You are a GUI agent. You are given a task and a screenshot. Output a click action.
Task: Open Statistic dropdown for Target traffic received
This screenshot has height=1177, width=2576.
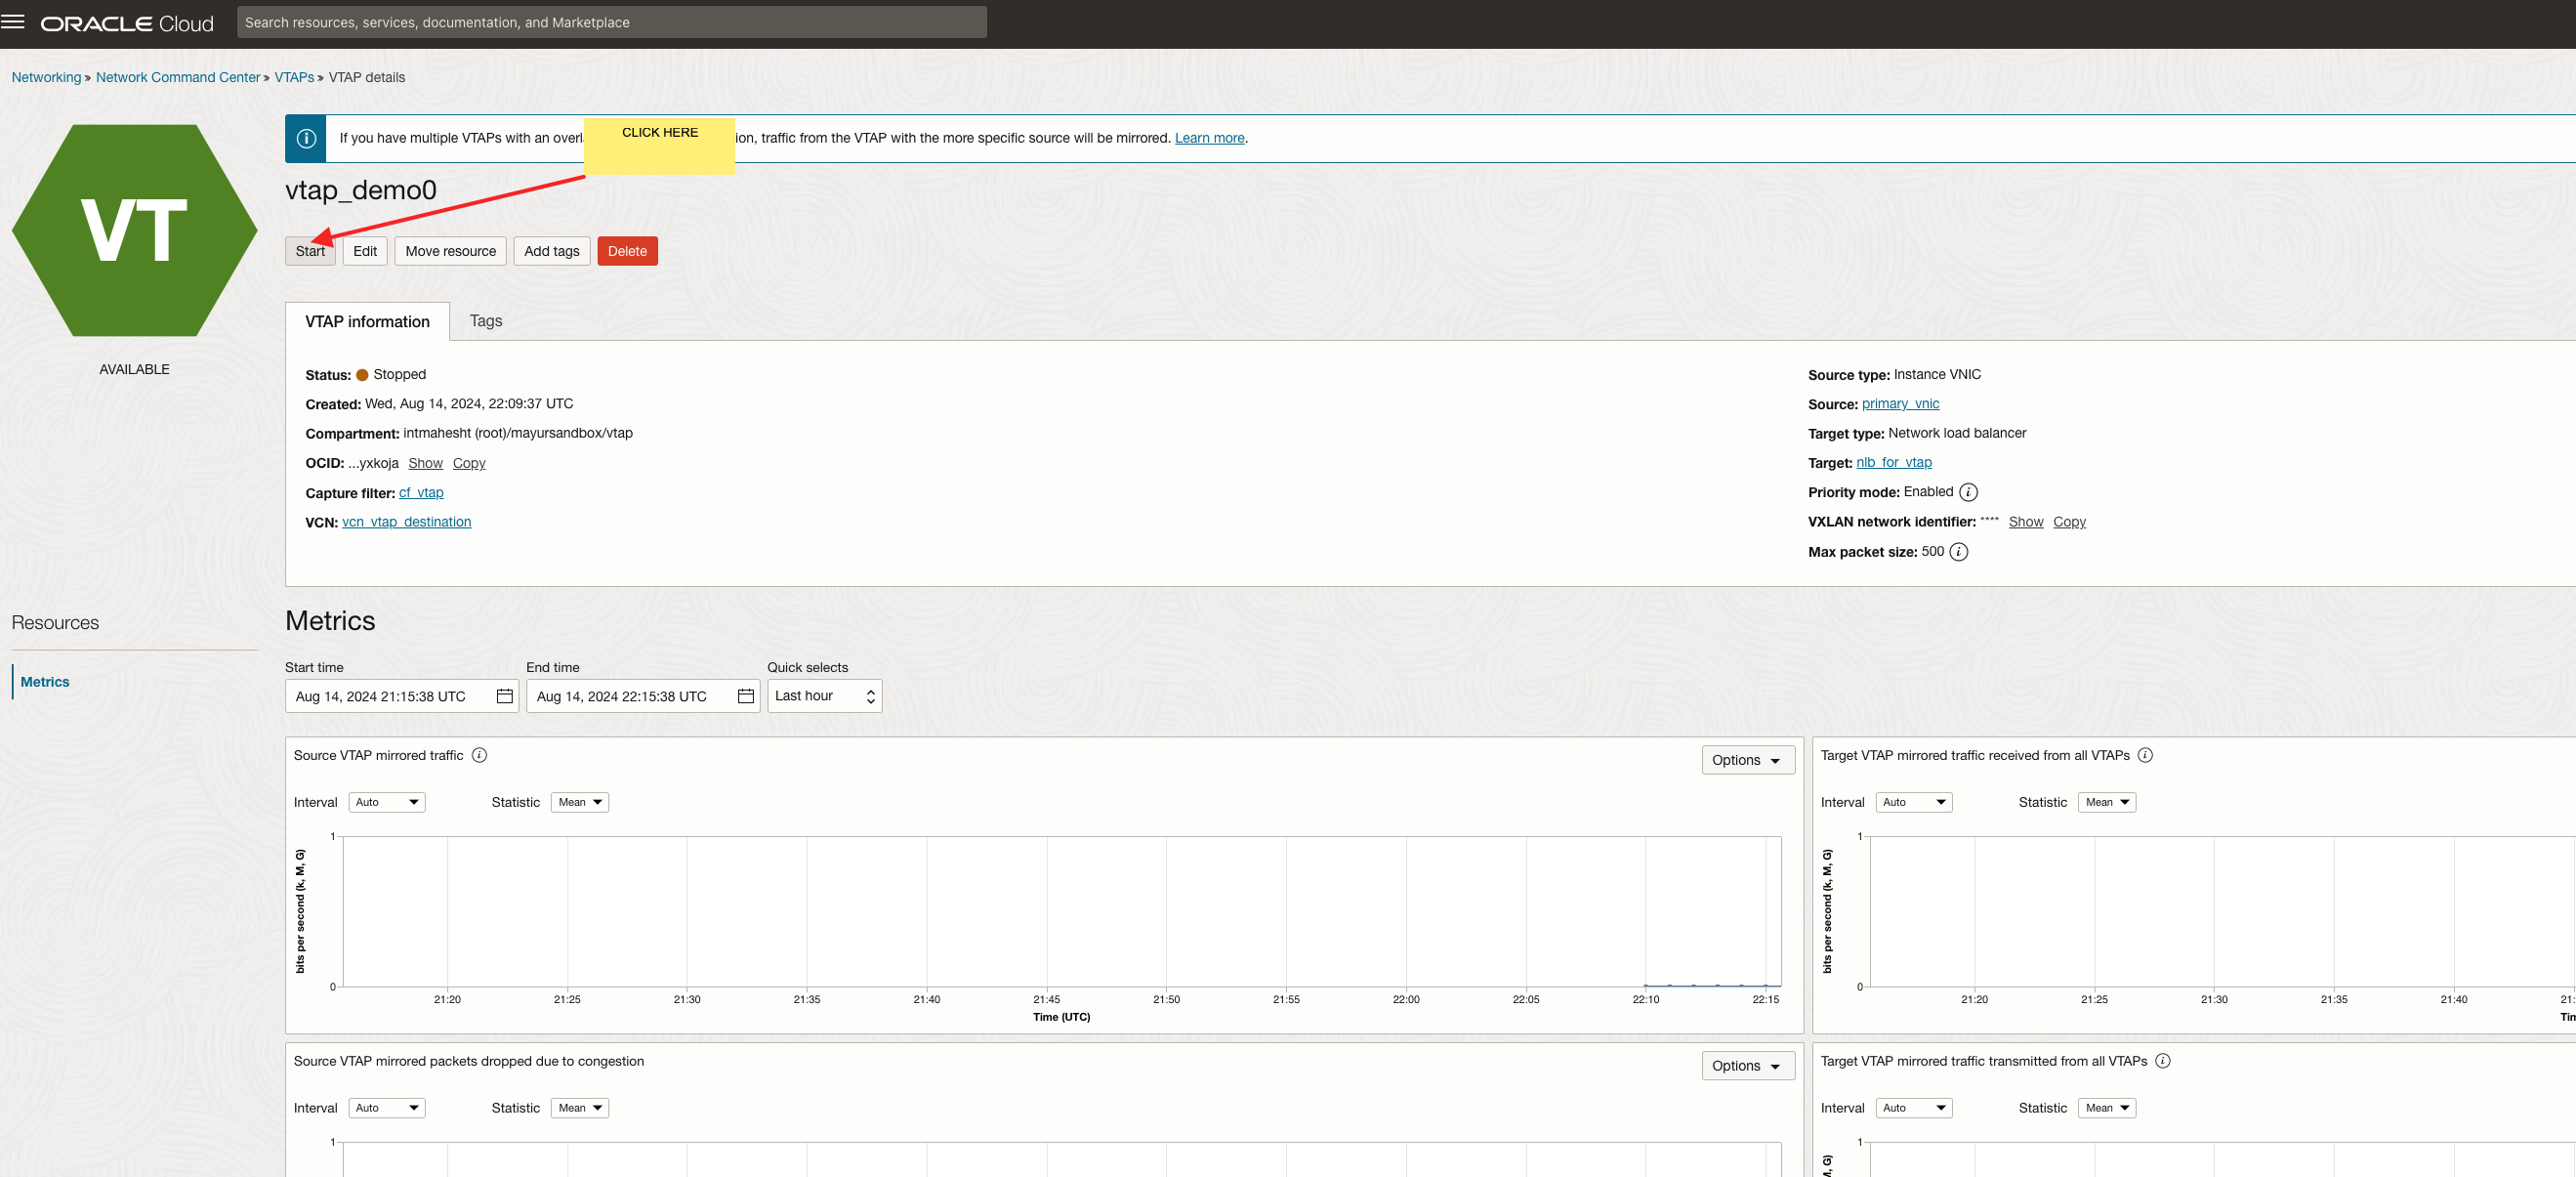pyautogui.click(x=2107, y=802)
